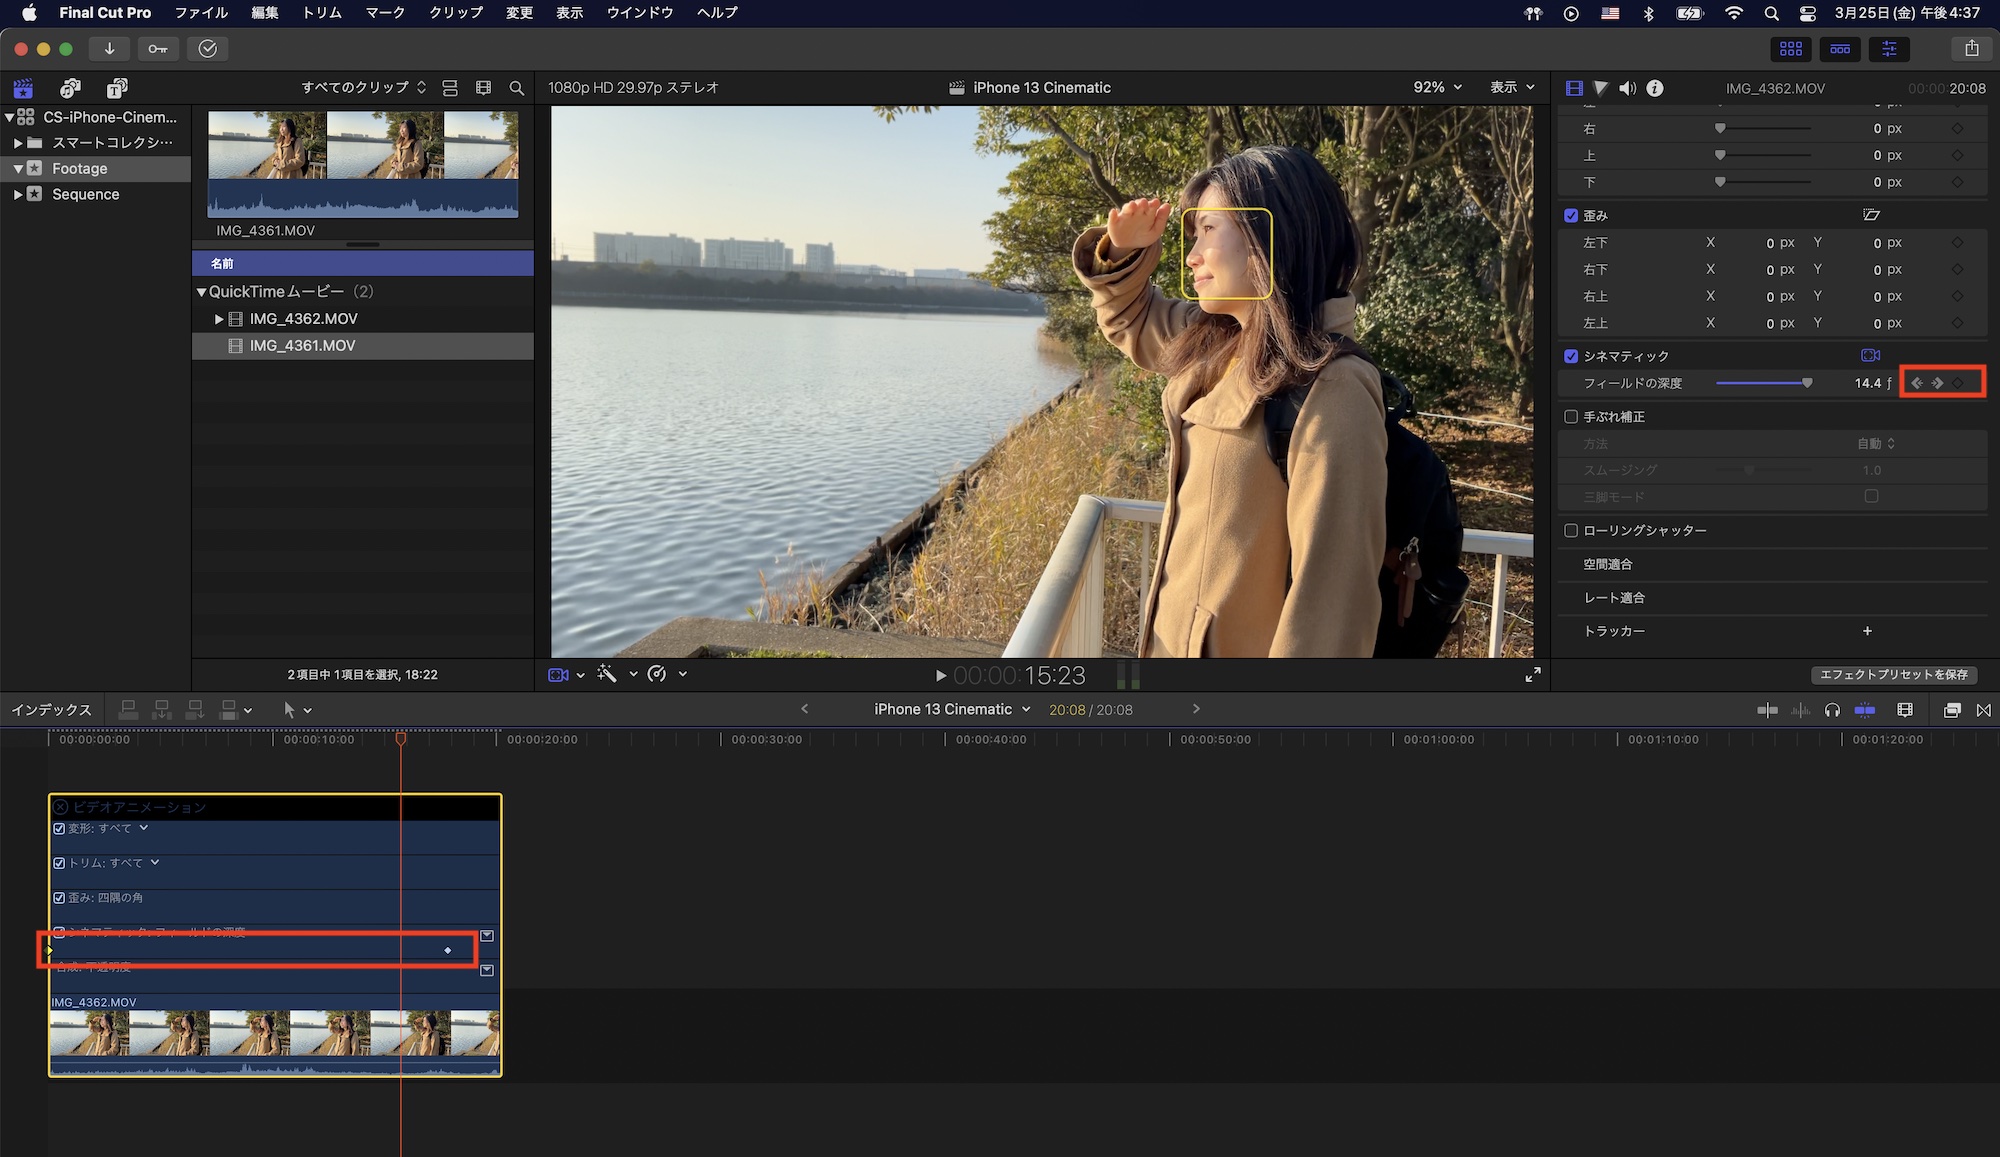Enable the ローリングシャッター checkbox
This screenshot has width=2000, height=1157.
tap(1571, 530)
